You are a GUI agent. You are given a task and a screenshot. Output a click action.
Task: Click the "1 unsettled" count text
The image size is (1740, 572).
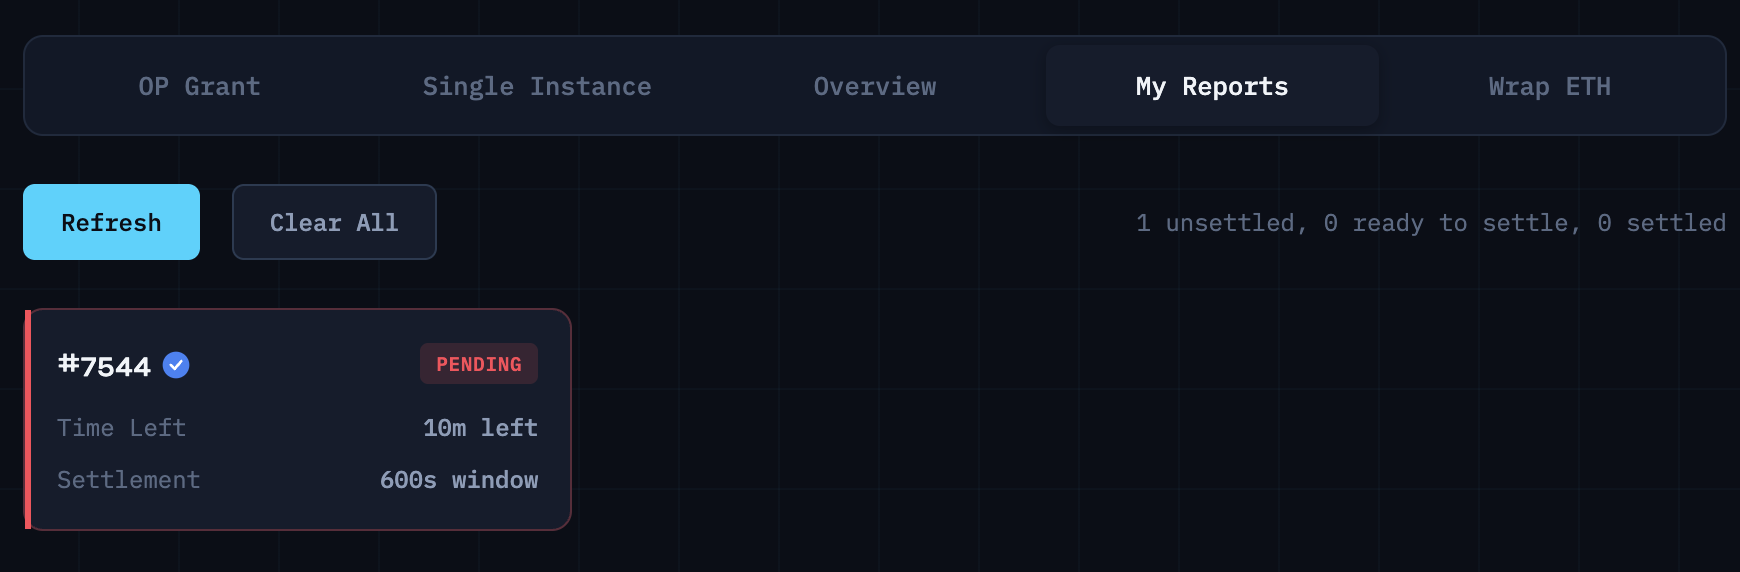1218,223
